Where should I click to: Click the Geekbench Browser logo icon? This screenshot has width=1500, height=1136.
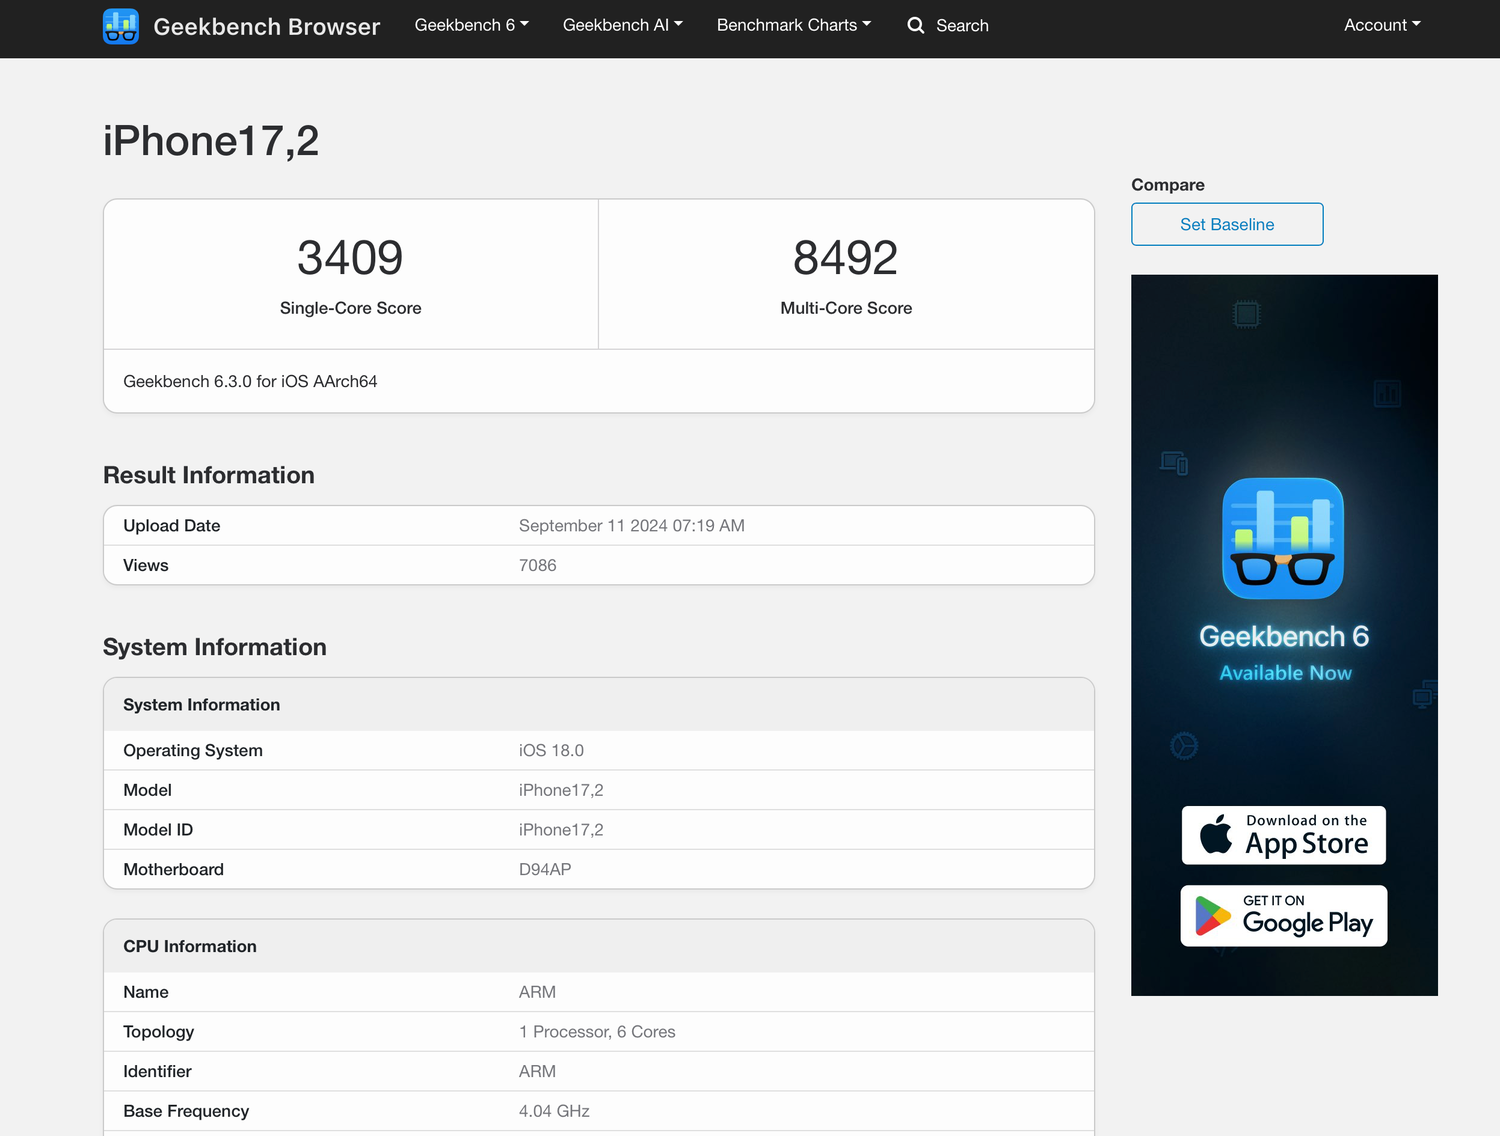tap(121, 26)
